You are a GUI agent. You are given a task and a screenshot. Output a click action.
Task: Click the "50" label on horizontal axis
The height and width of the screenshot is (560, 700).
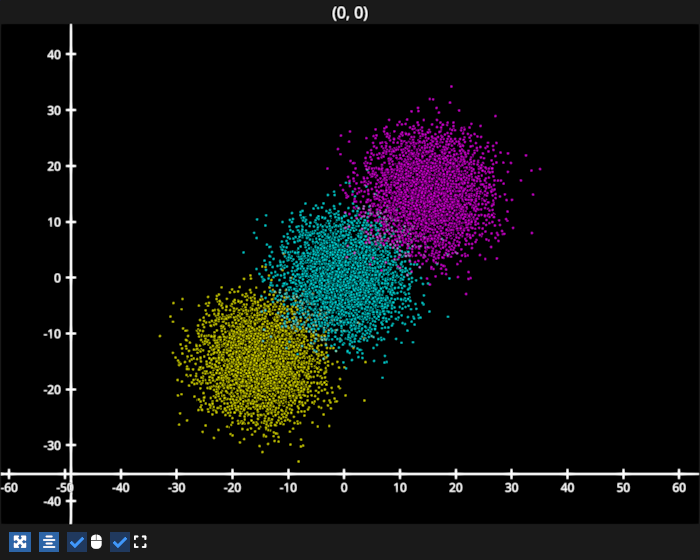pyautogui.click(x=623, y=488)
